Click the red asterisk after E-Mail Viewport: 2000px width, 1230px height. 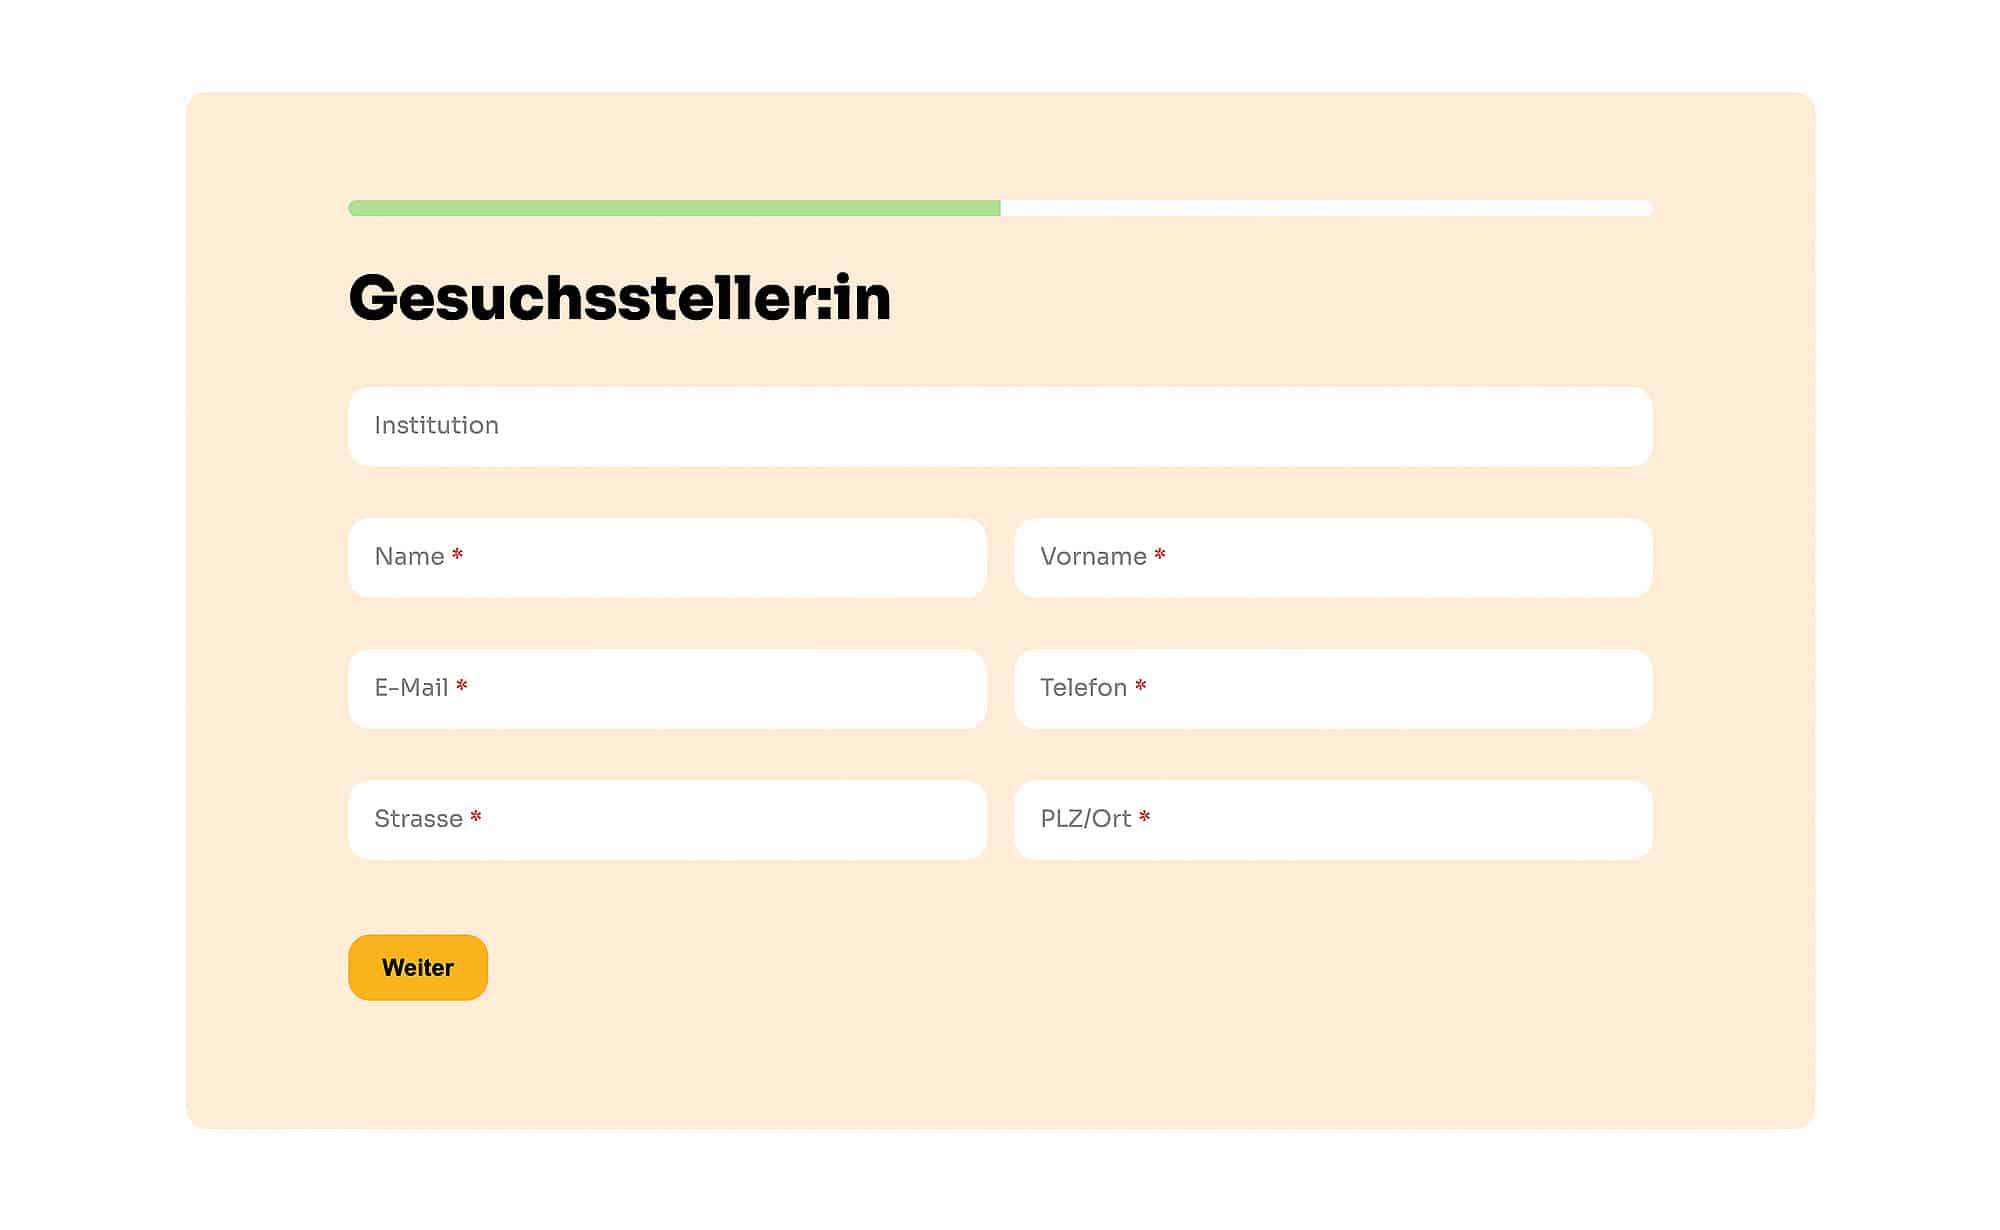[x=462, y=685]
